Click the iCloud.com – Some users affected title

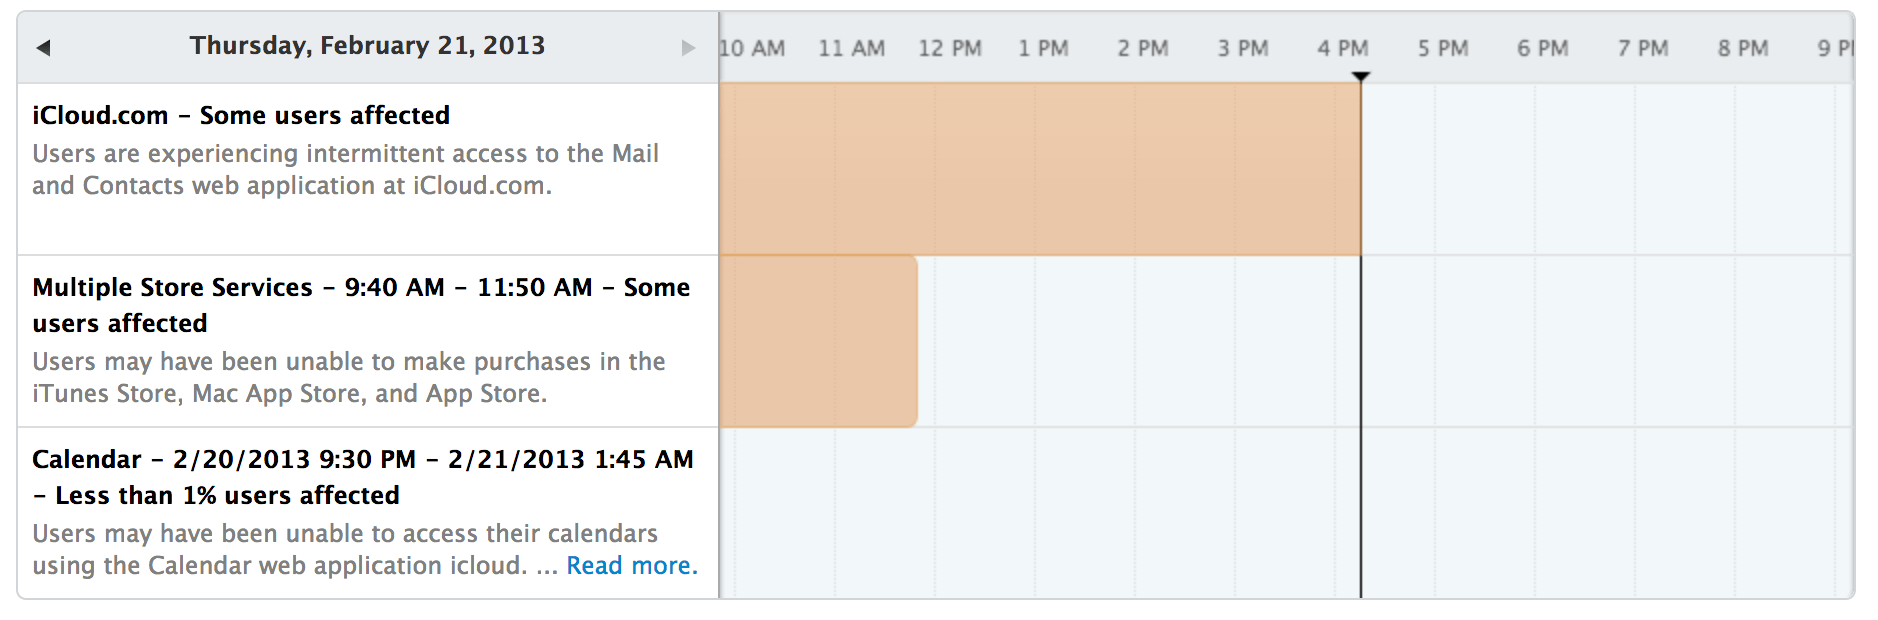[241, 116]
